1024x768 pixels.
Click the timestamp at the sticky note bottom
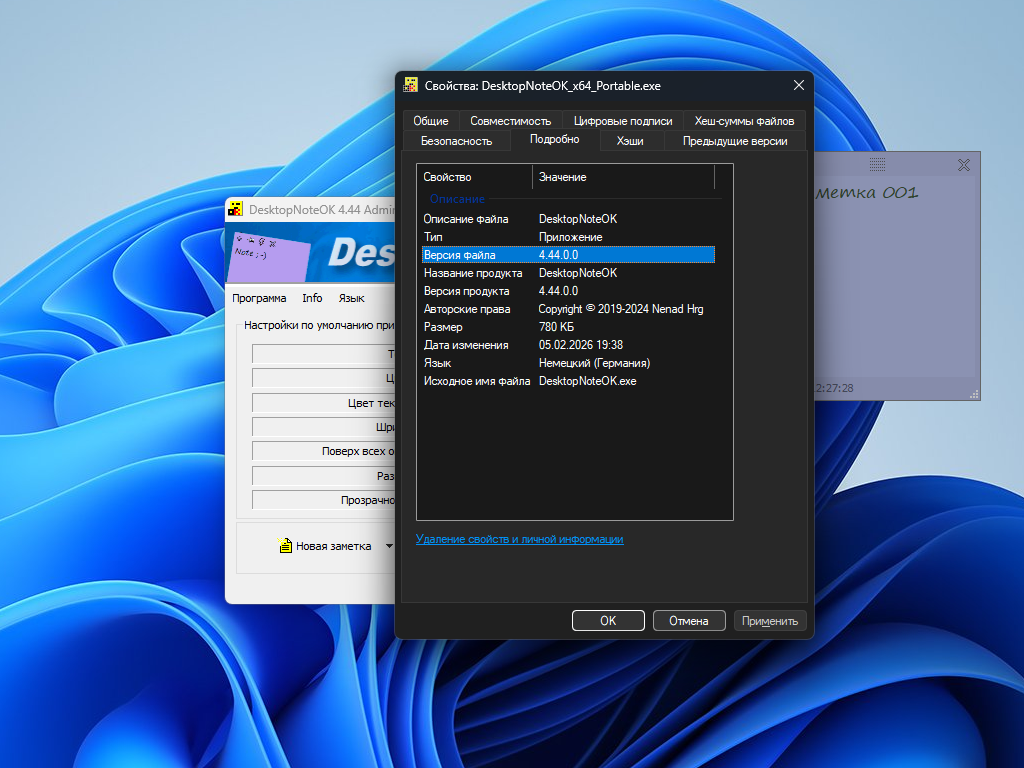pyautogui.click(x=835, y=388)
